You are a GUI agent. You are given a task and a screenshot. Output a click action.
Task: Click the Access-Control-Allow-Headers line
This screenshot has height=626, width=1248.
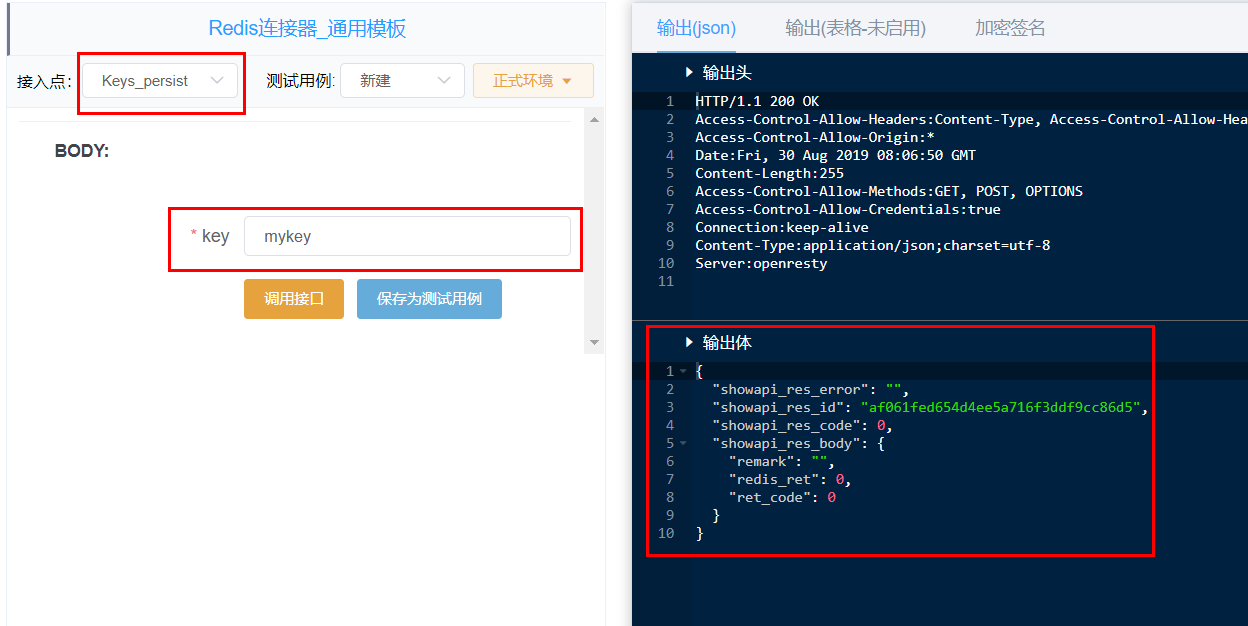(x=970, y=119)
